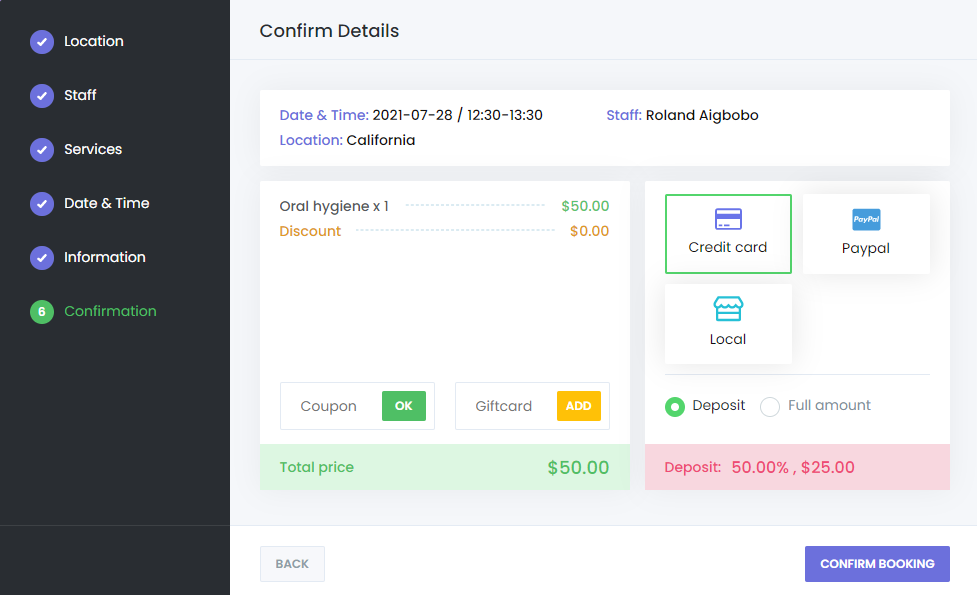
Task: Click the Information step checkmark icon
Action: tap(42, 258)
